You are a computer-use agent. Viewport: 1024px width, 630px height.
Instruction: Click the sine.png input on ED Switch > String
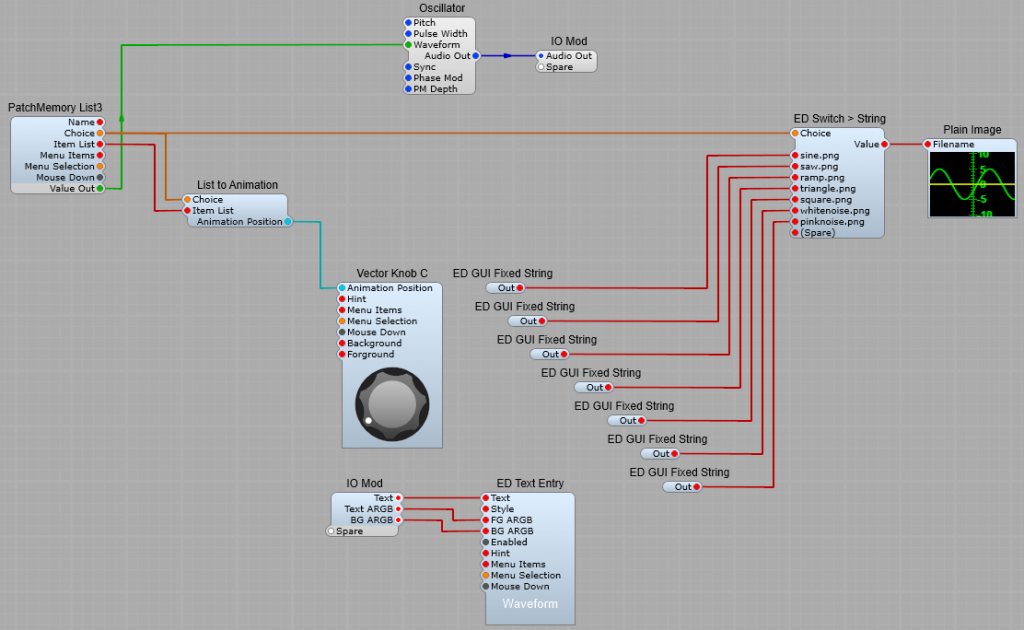794,155
